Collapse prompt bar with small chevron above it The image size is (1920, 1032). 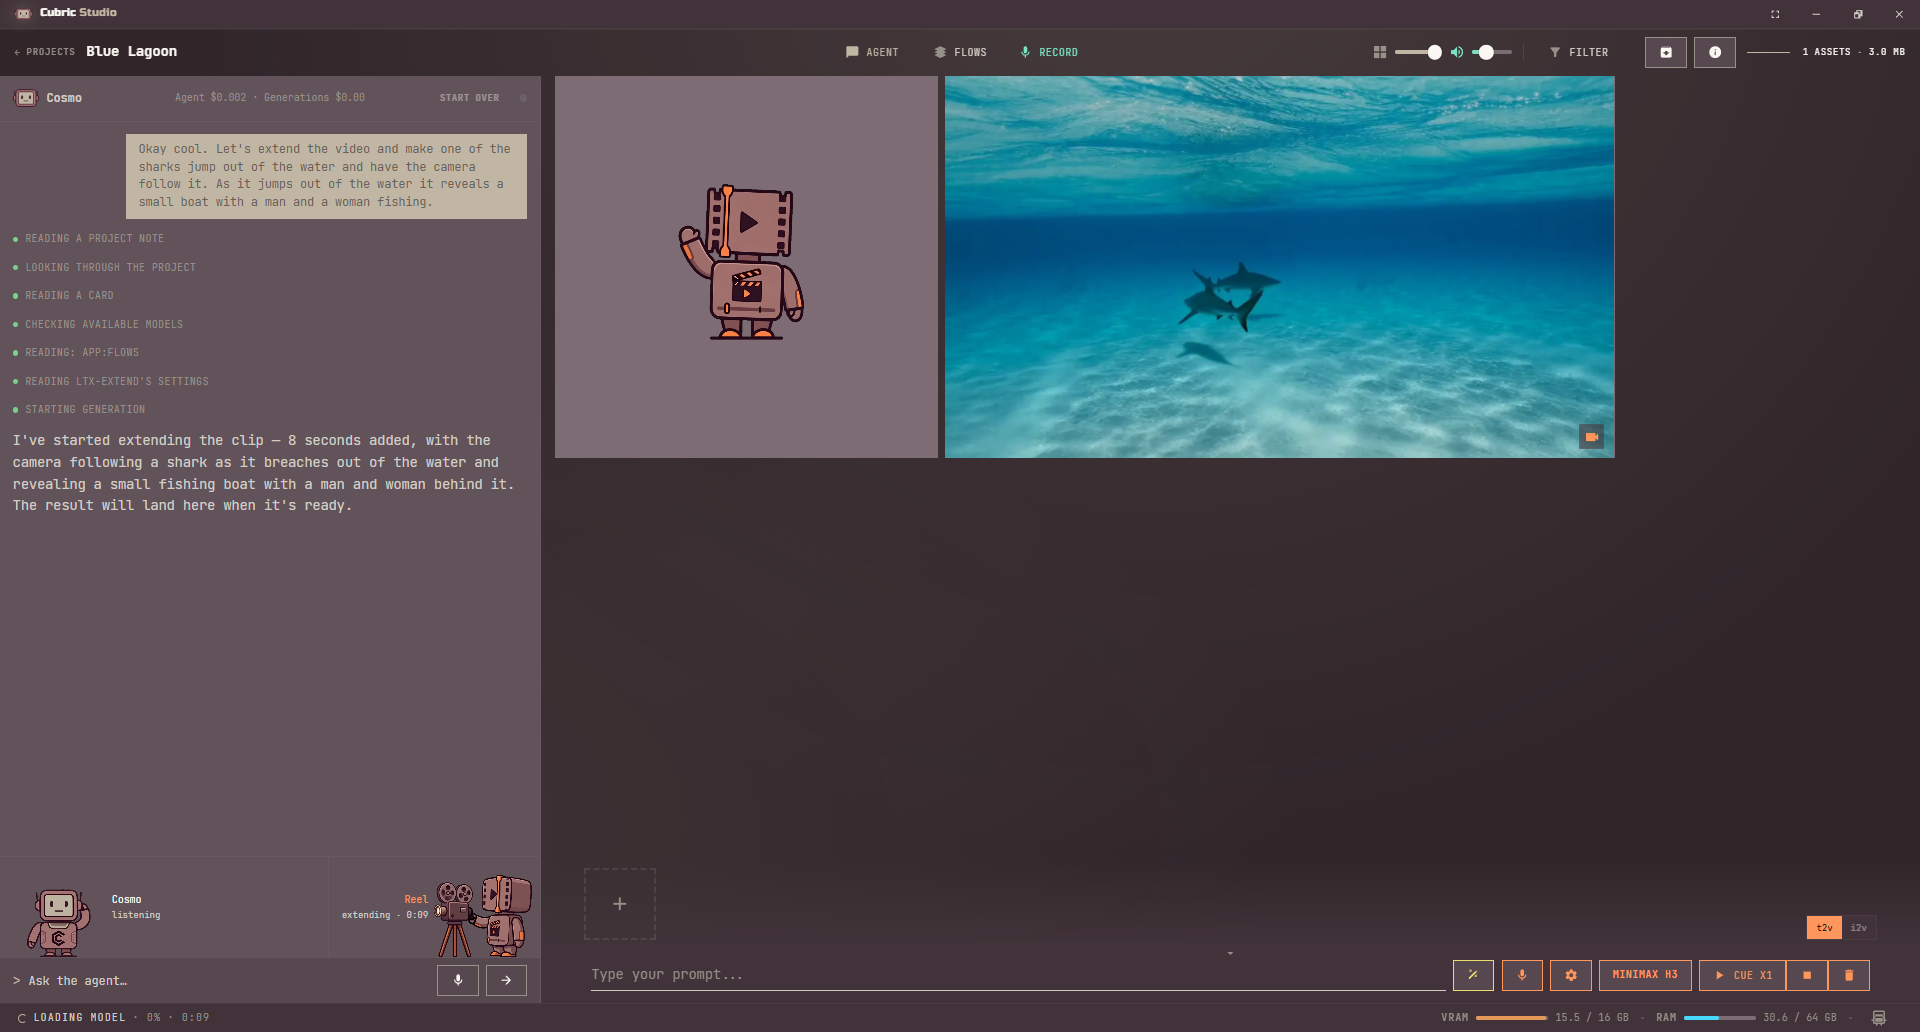coord(1230,953)
